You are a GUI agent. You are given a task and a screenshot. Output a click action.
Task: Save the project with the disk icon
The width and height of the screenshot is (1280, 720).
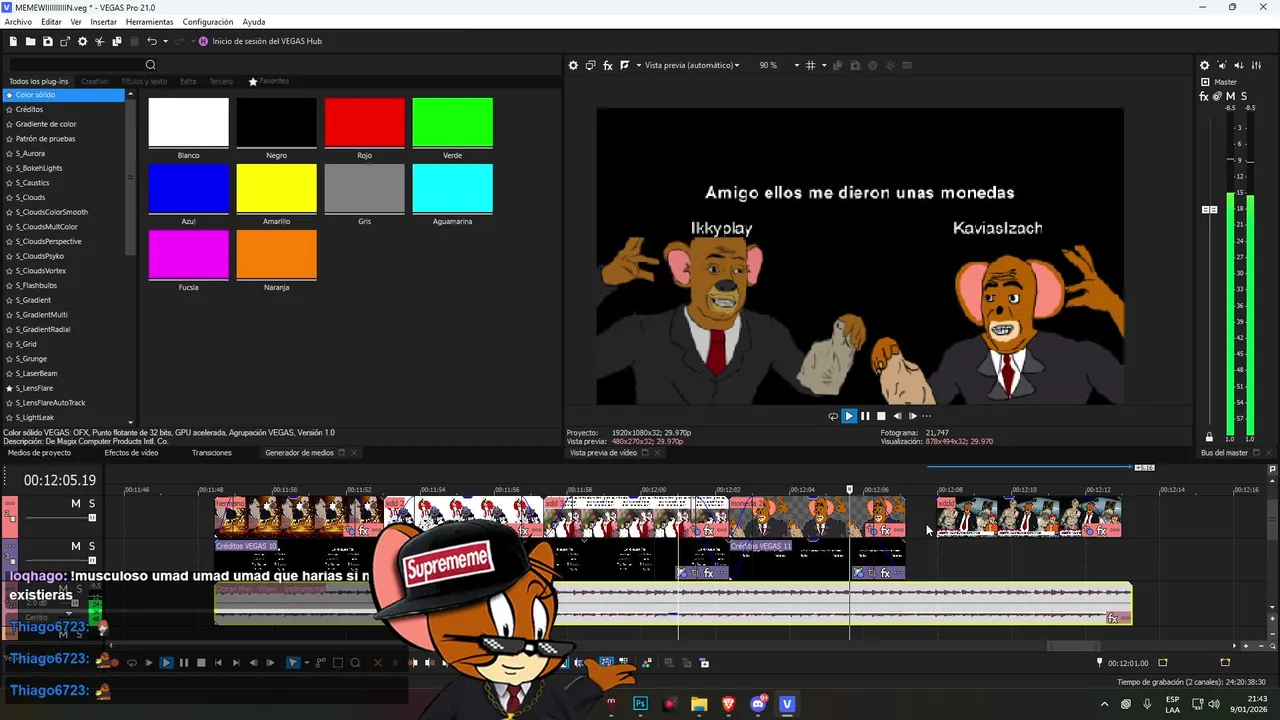[x=48, y=41]
